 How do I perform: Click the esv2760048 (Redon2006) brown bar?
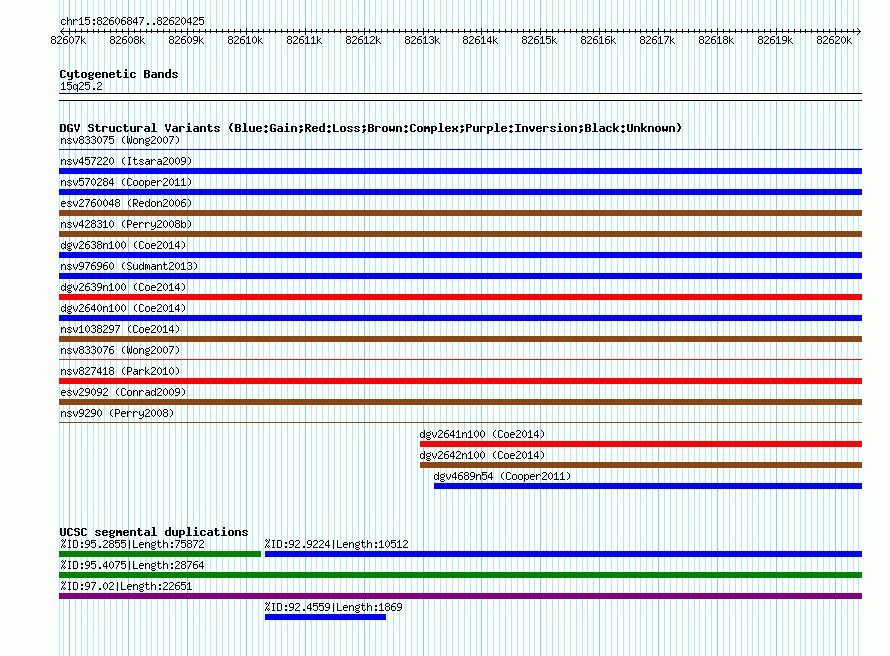460,213
